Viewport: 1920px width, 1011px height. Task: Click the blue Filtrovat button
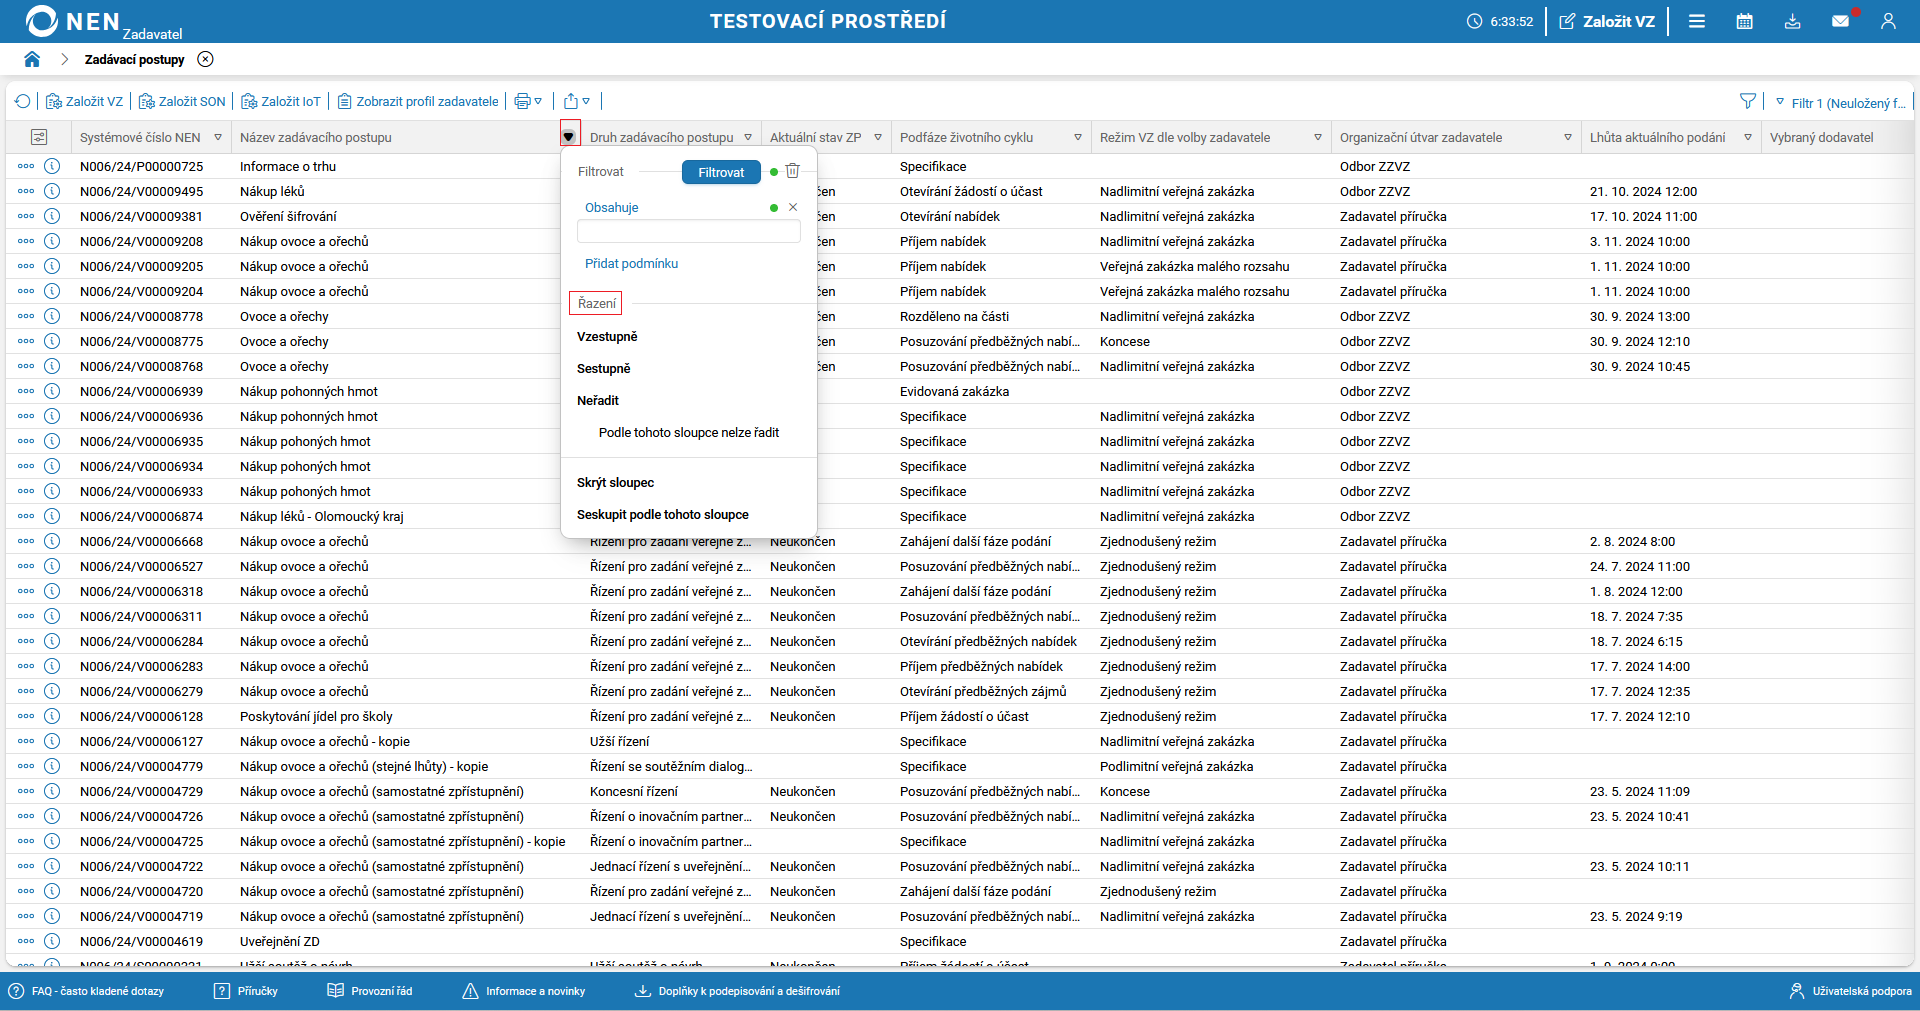pyautogui.click(x=721, y=172)
